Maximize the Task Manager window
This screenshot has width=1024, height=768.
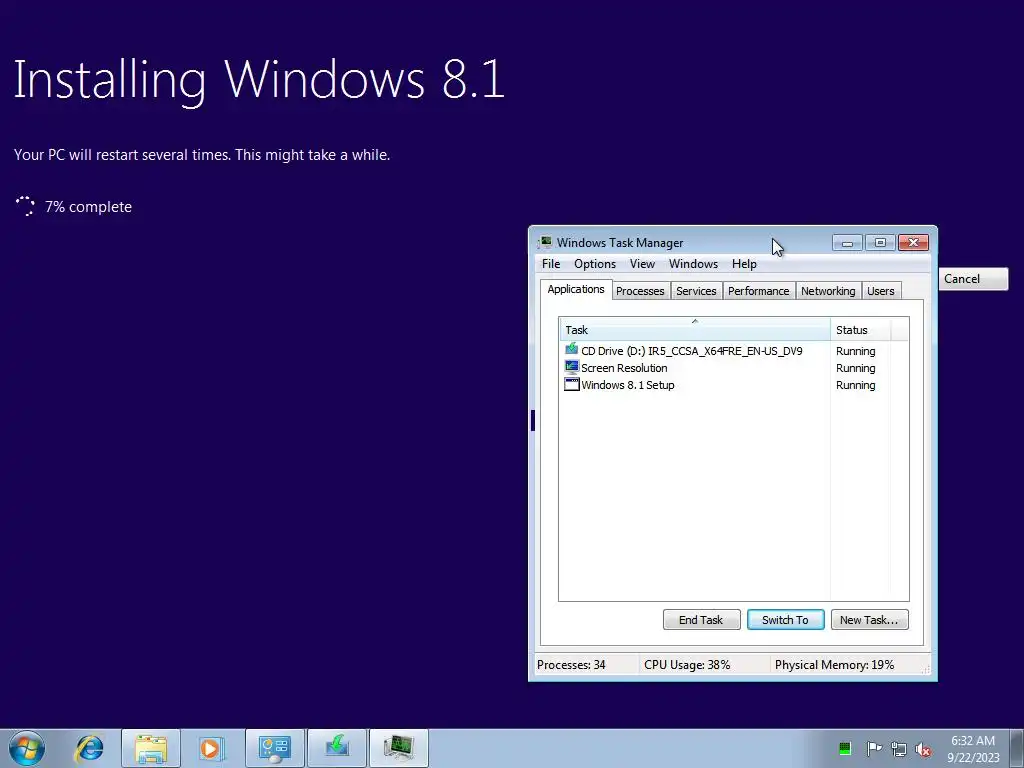point(880,243)
